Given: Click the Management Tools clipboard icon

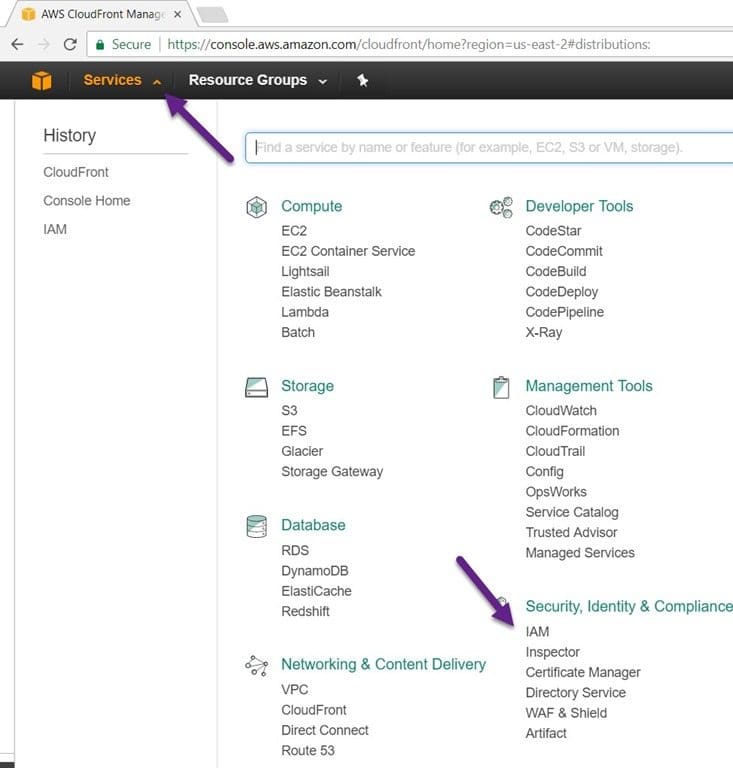Looking at the screenshot, I should point(501,387).
